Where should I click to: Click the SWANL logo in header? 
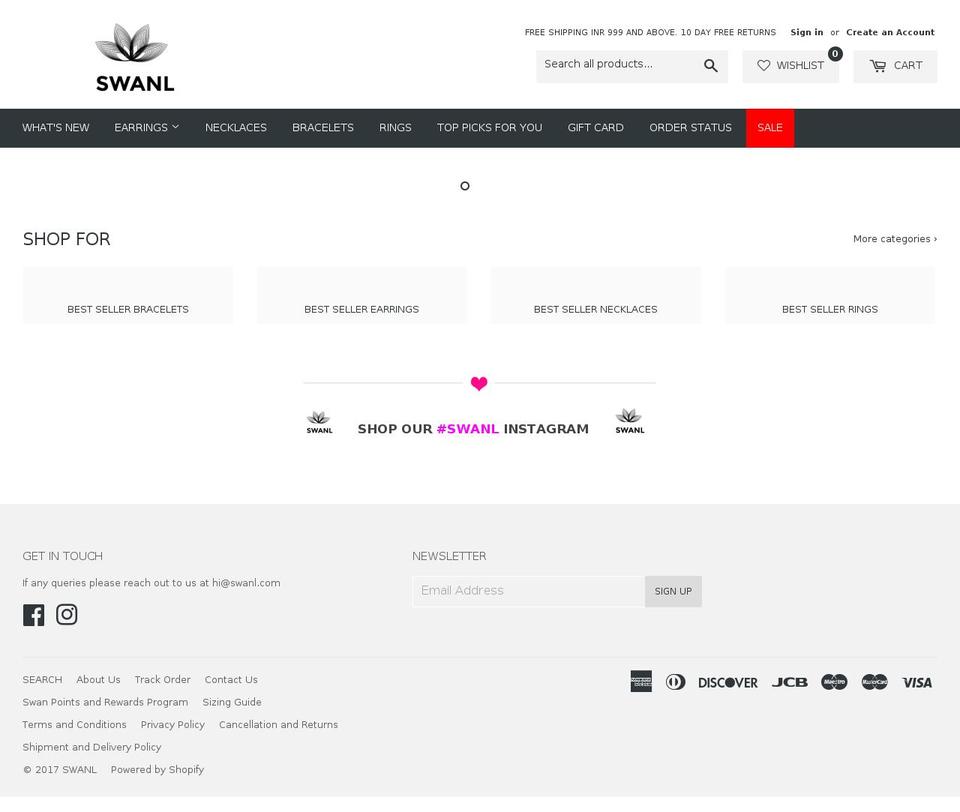(134, 58)
